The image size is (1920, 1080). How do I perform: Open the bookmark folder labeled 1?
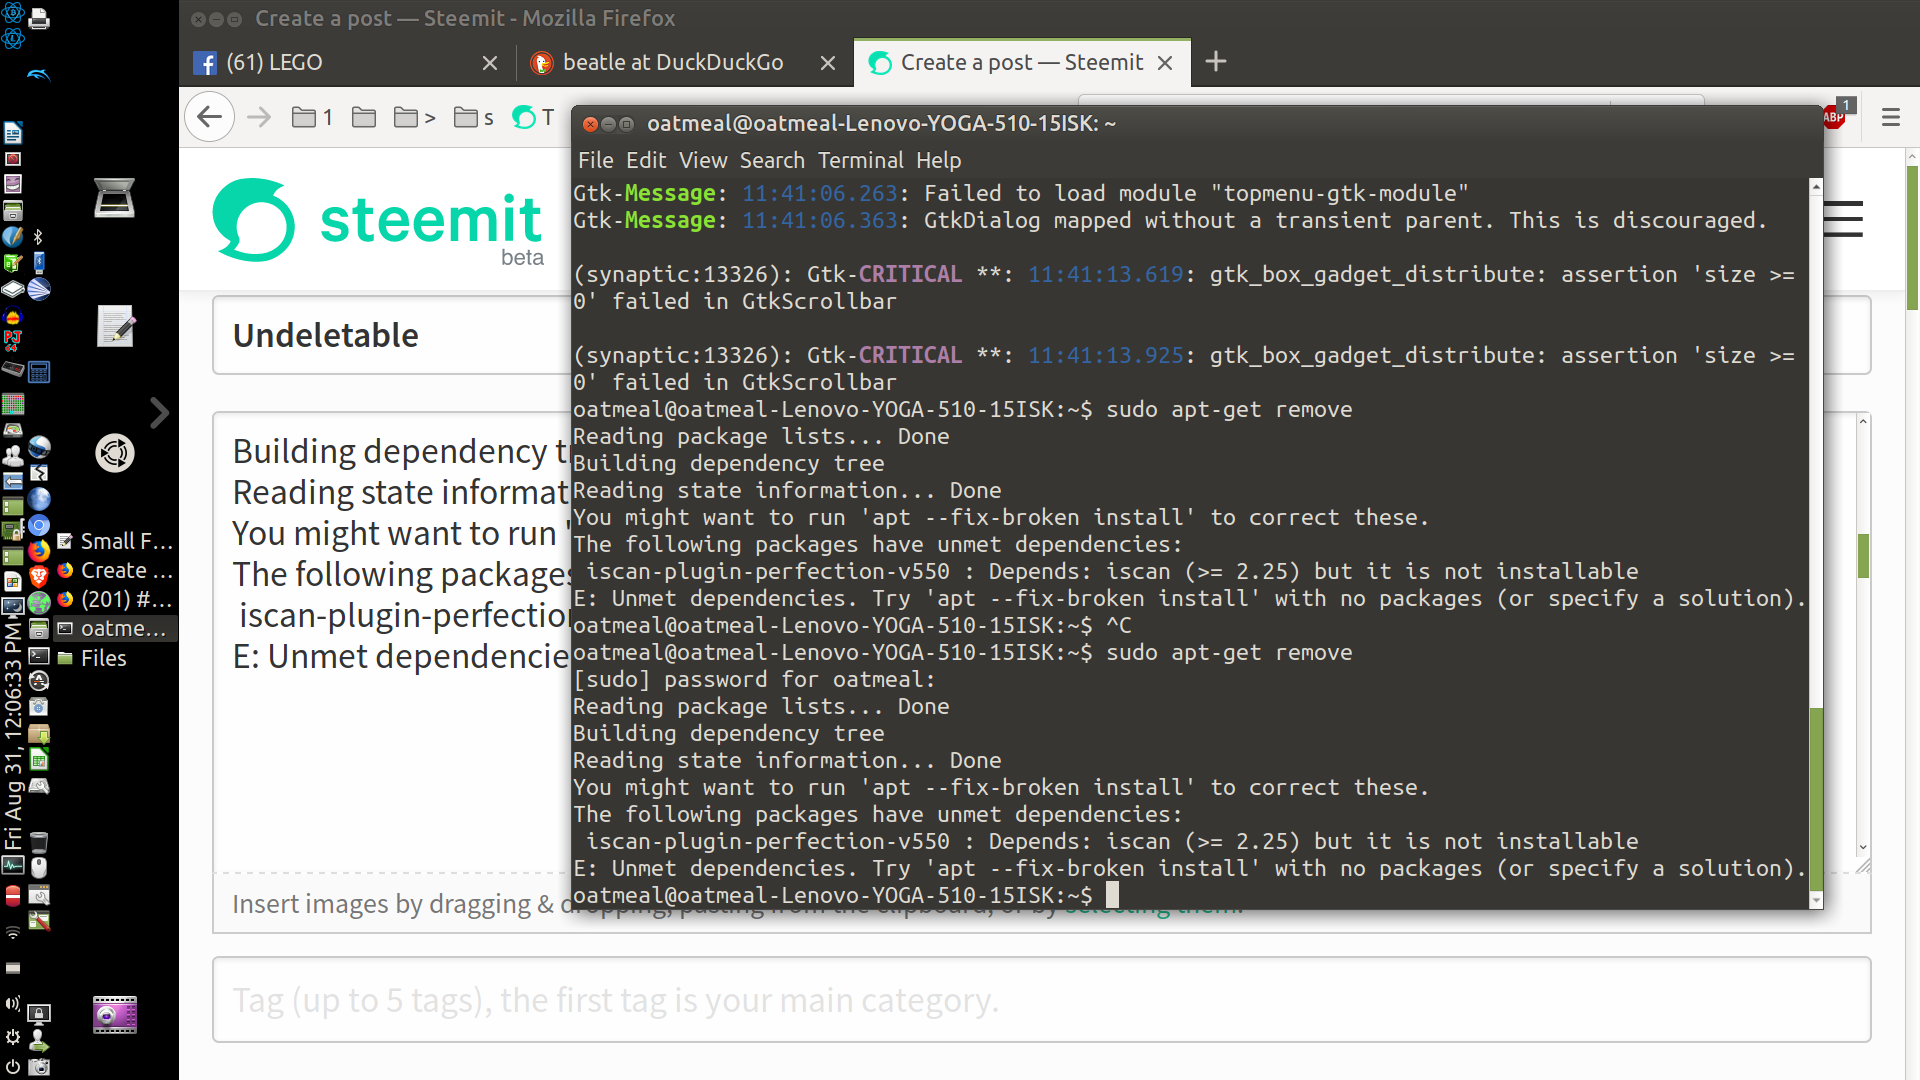312,117
